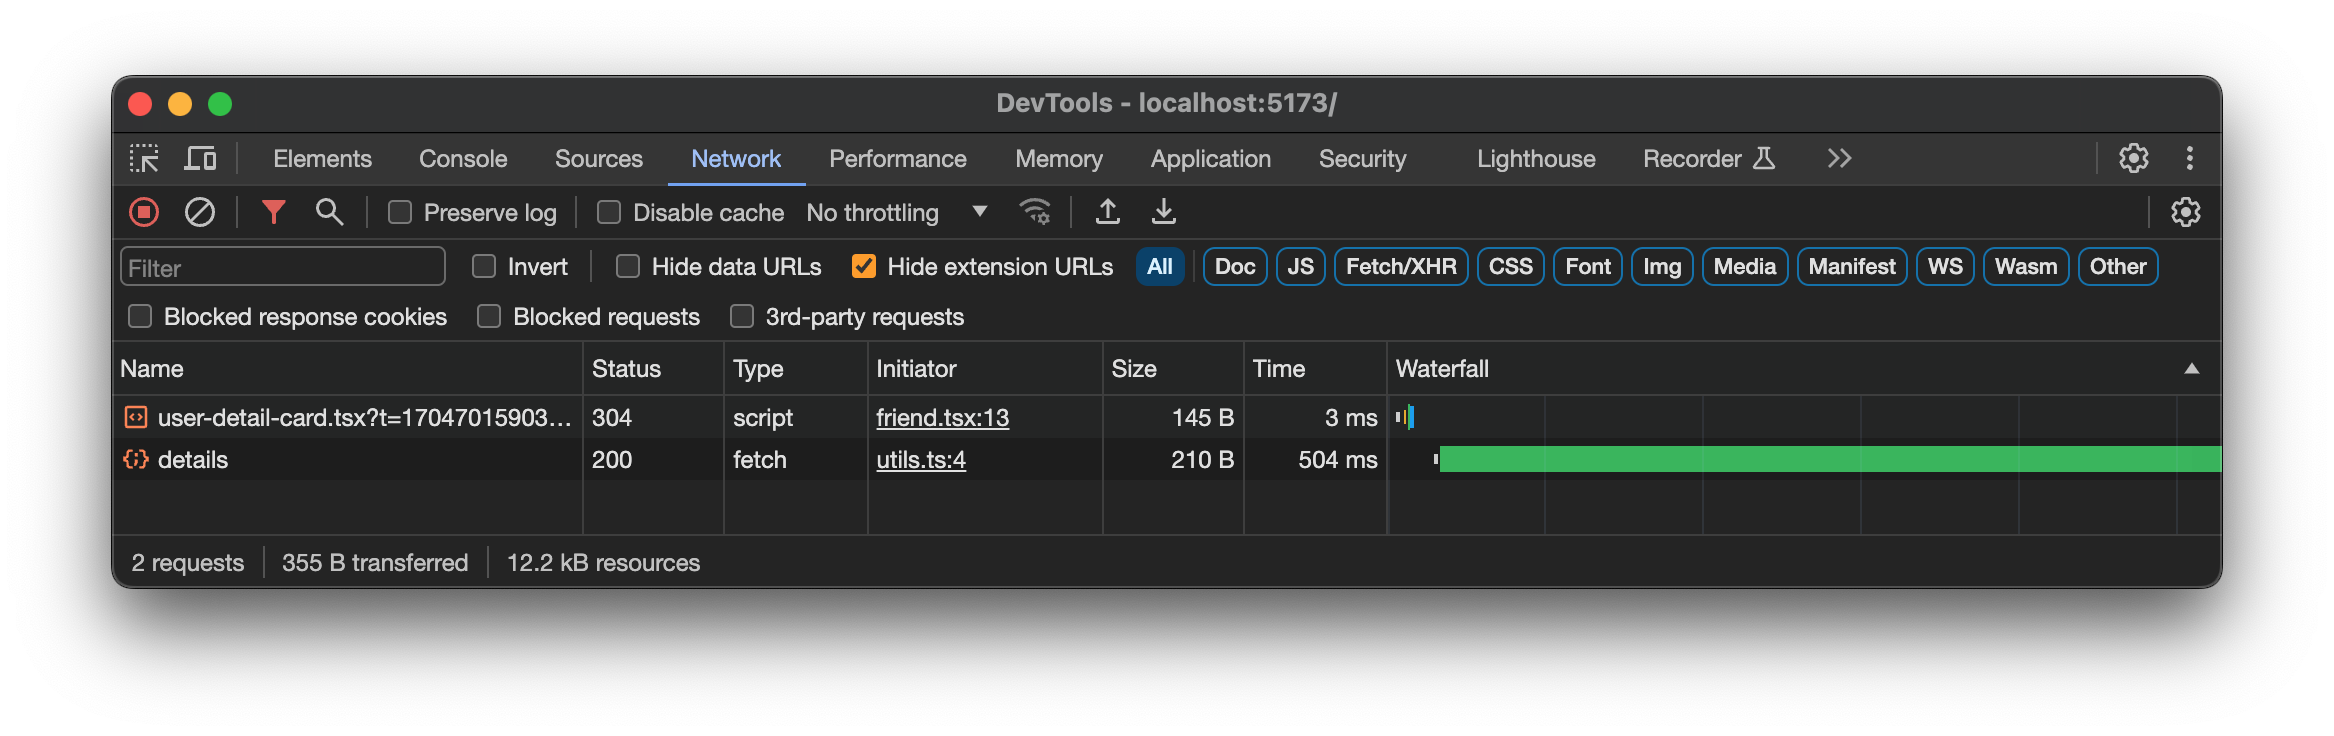Enable Preserve log checkbox
This screenshot has height=736, width=2334.
pos(400,212)
